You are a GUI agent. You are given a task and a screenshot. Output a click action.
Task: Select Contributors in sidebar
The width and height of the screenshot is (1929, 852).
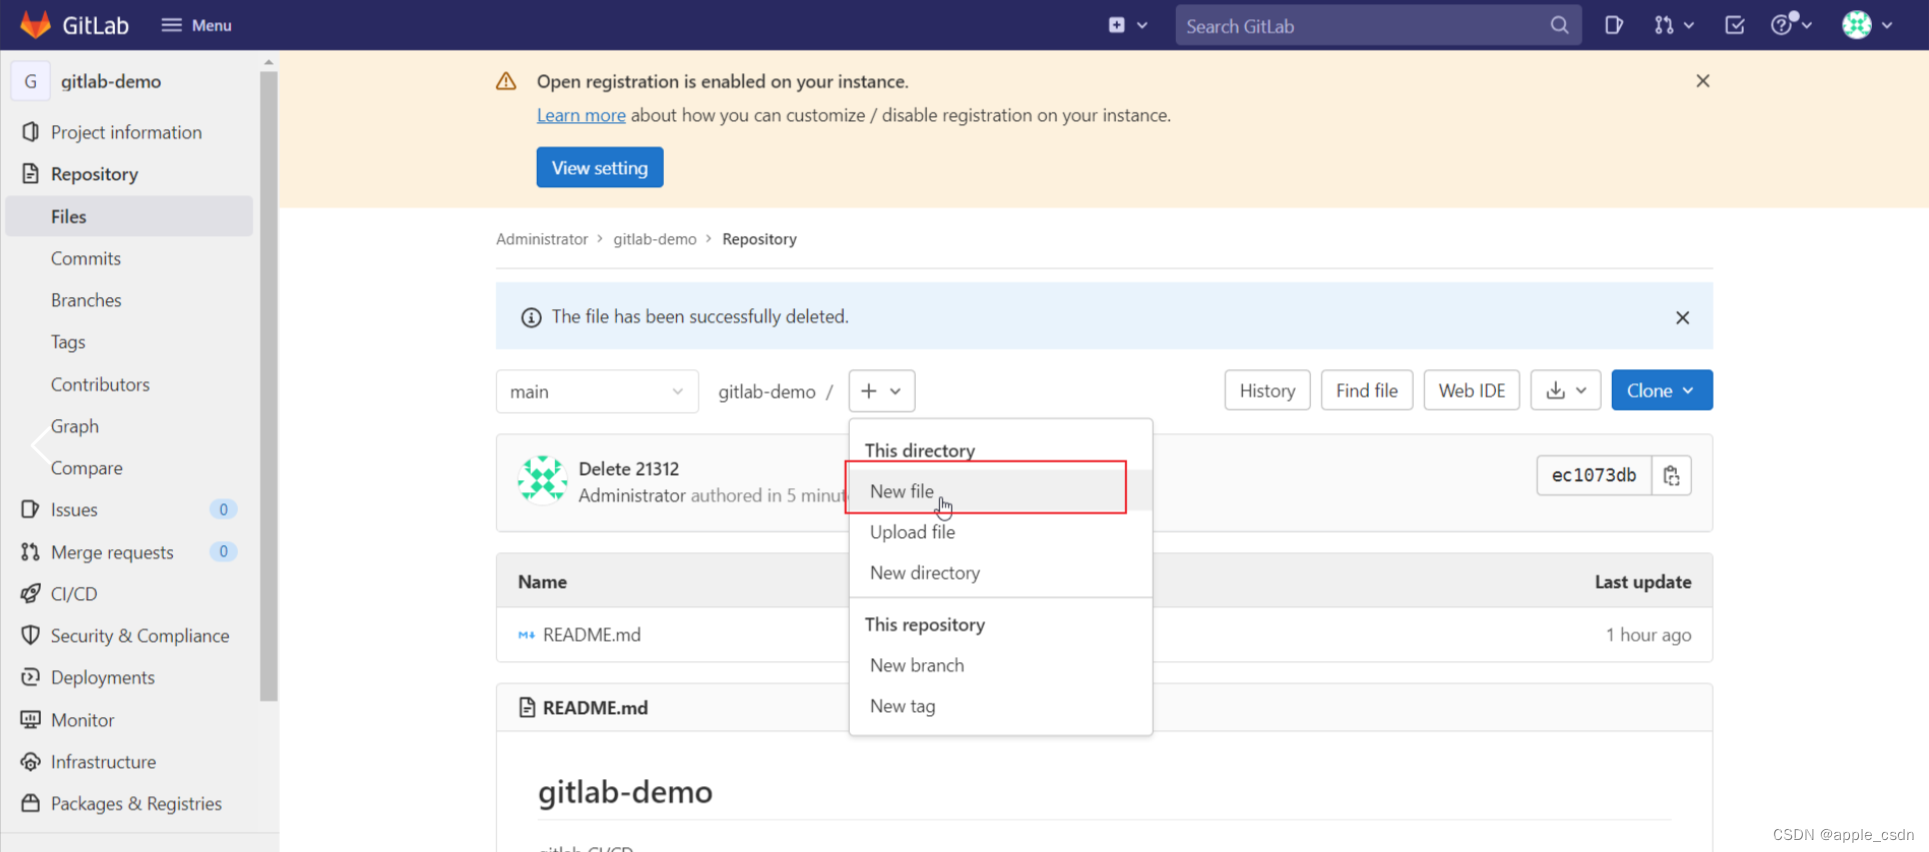(100, 384)
